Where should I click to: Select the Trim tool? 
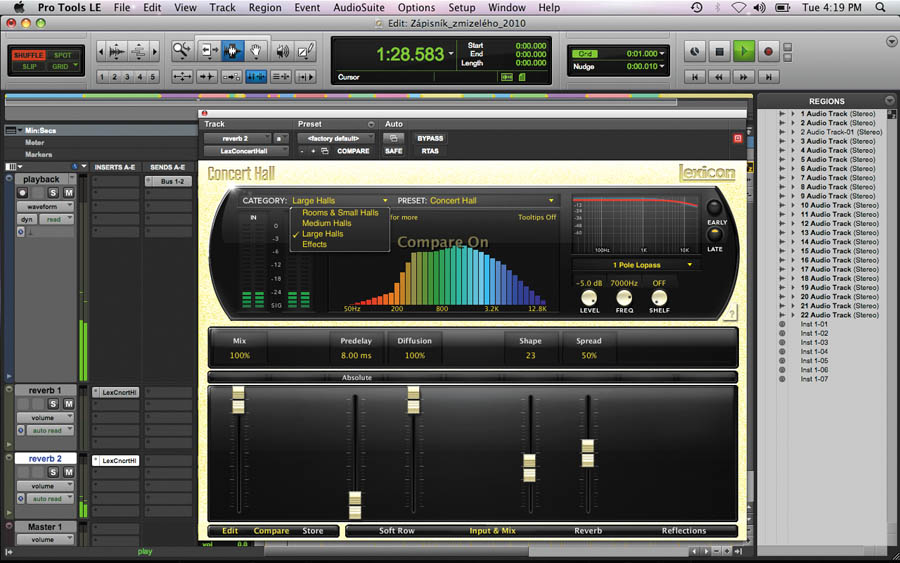click(x=208, y=50)
